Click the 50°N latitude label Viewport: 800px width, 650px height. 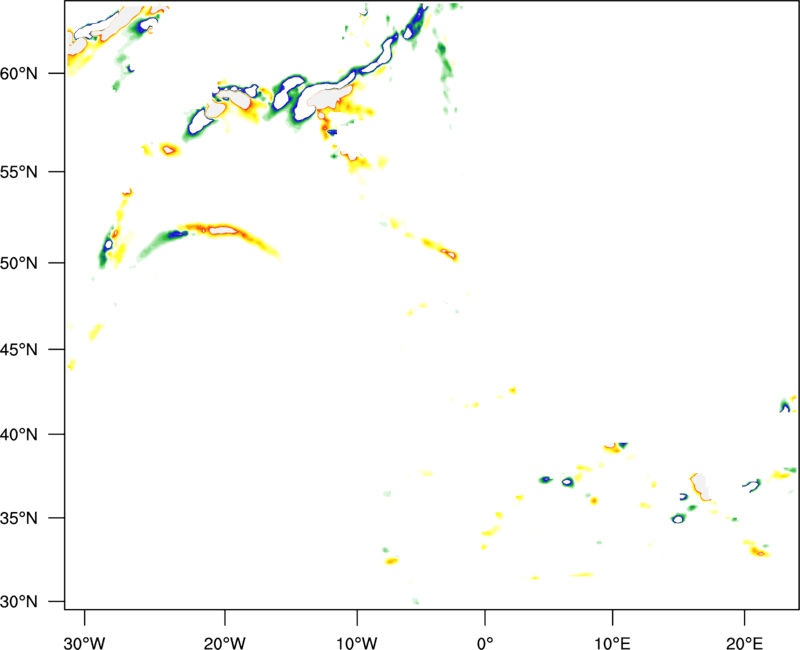click(x=19, y=263)
